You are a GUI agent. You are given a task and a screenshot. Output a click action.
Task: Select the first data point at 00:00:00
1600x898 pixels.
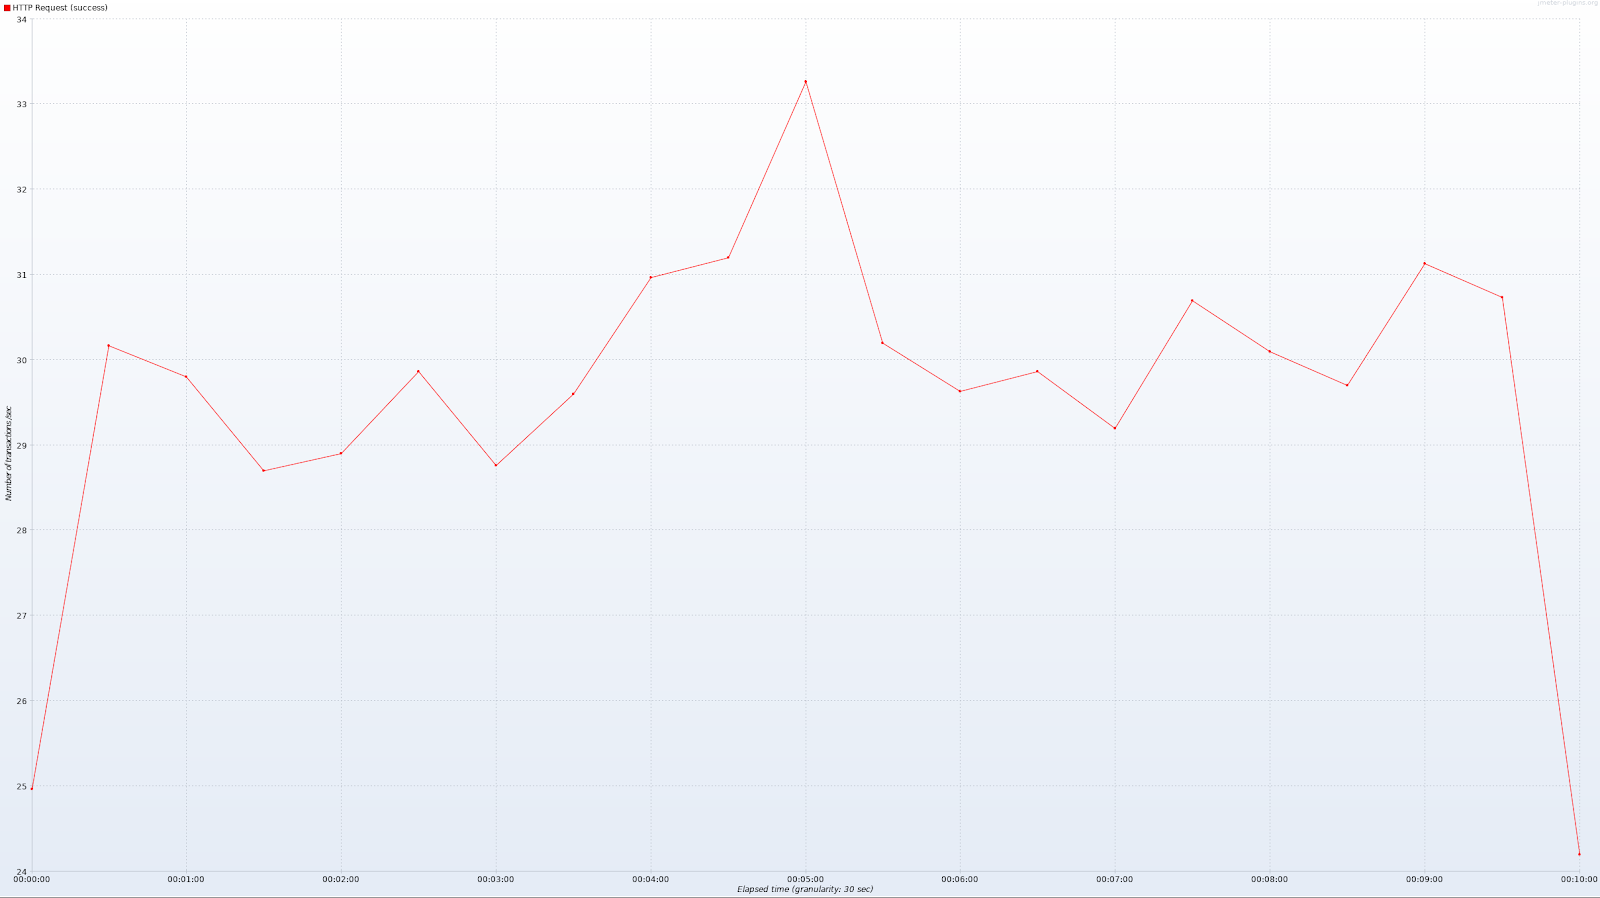[32, 788]
